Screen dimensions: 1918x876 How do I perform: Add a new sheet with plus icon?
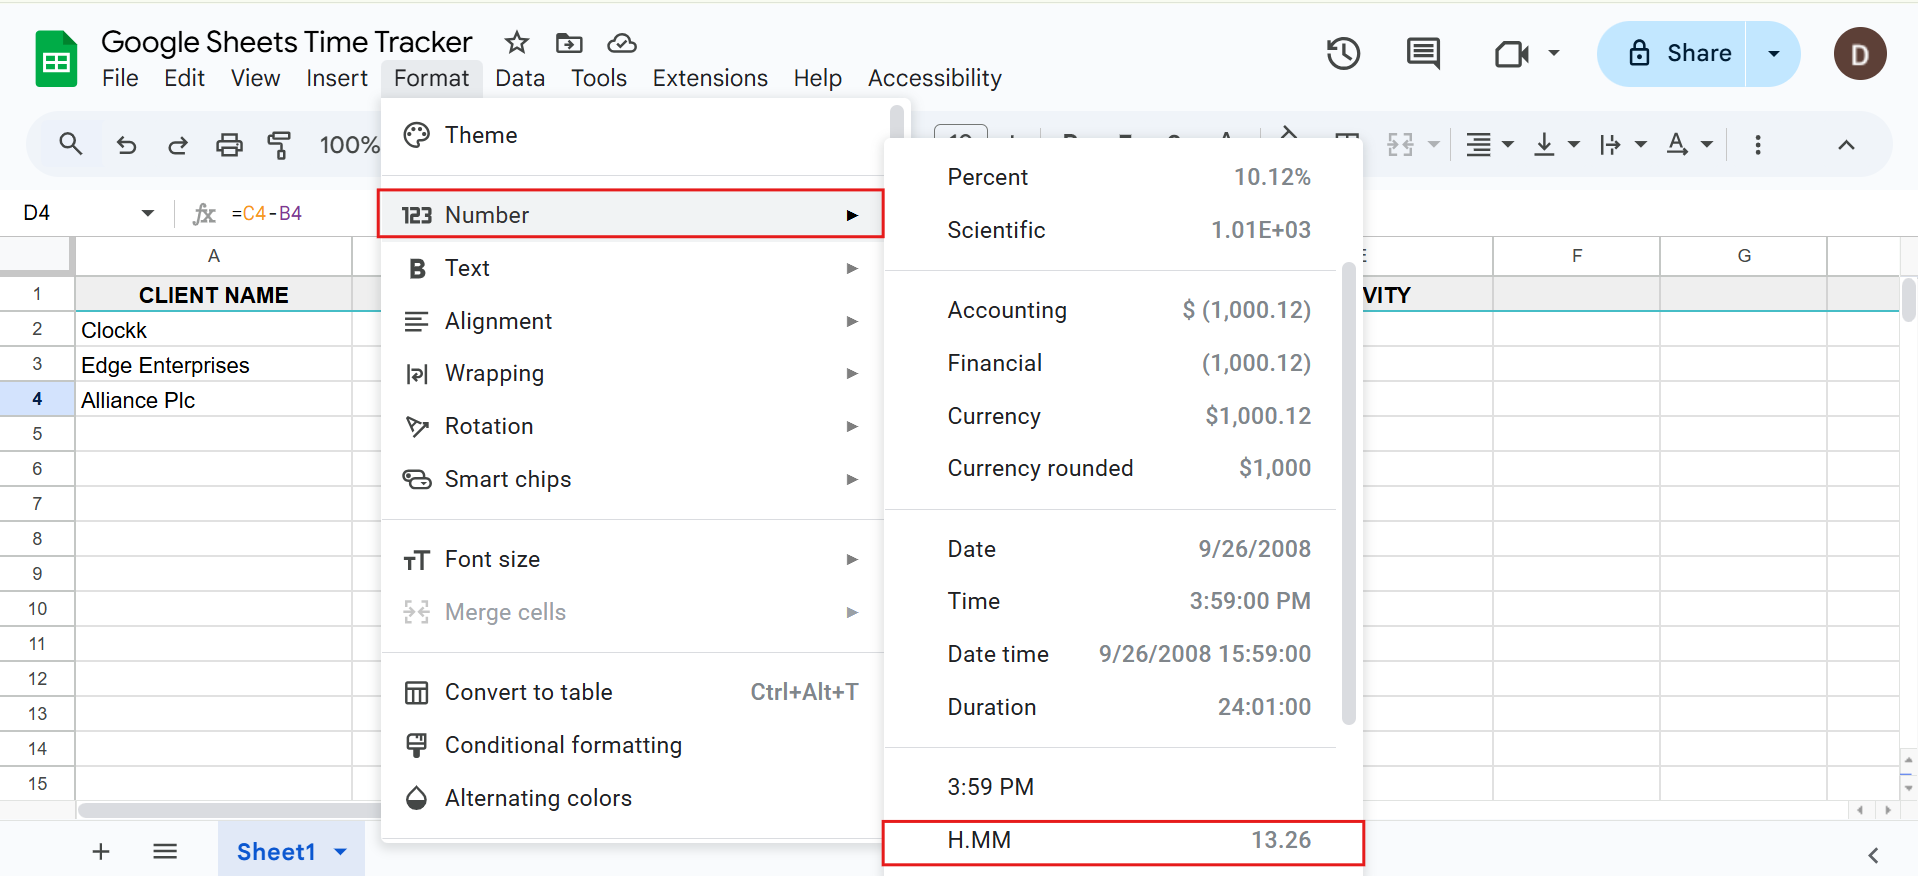point(101,851)
